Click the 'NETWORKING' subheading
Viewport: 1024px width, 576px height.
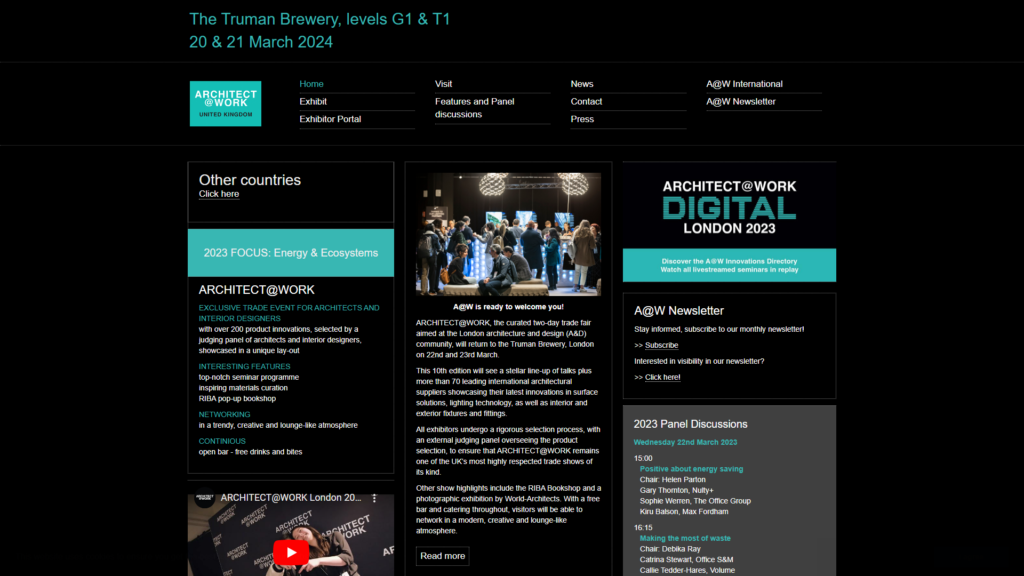224,414
